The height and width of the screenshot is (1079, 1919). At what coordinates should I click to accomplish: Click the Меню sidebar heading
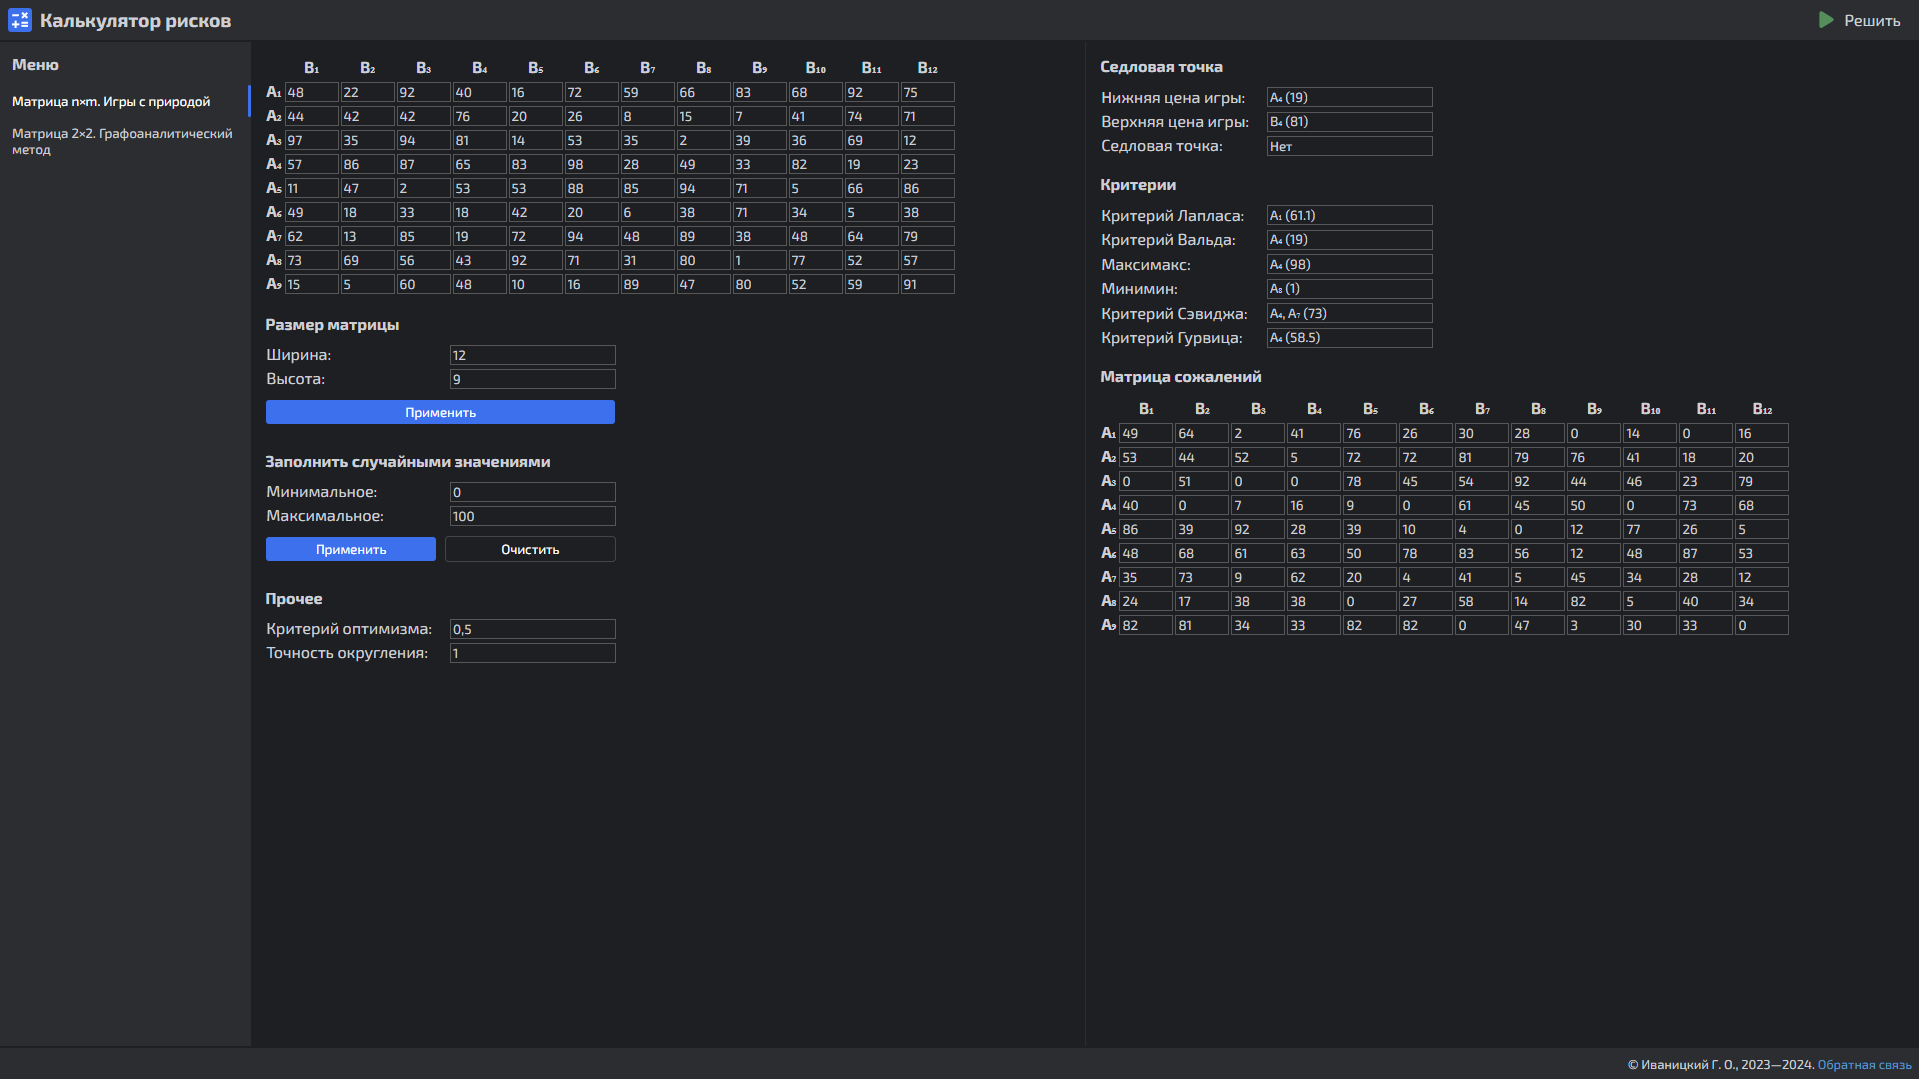click(35, 65)
